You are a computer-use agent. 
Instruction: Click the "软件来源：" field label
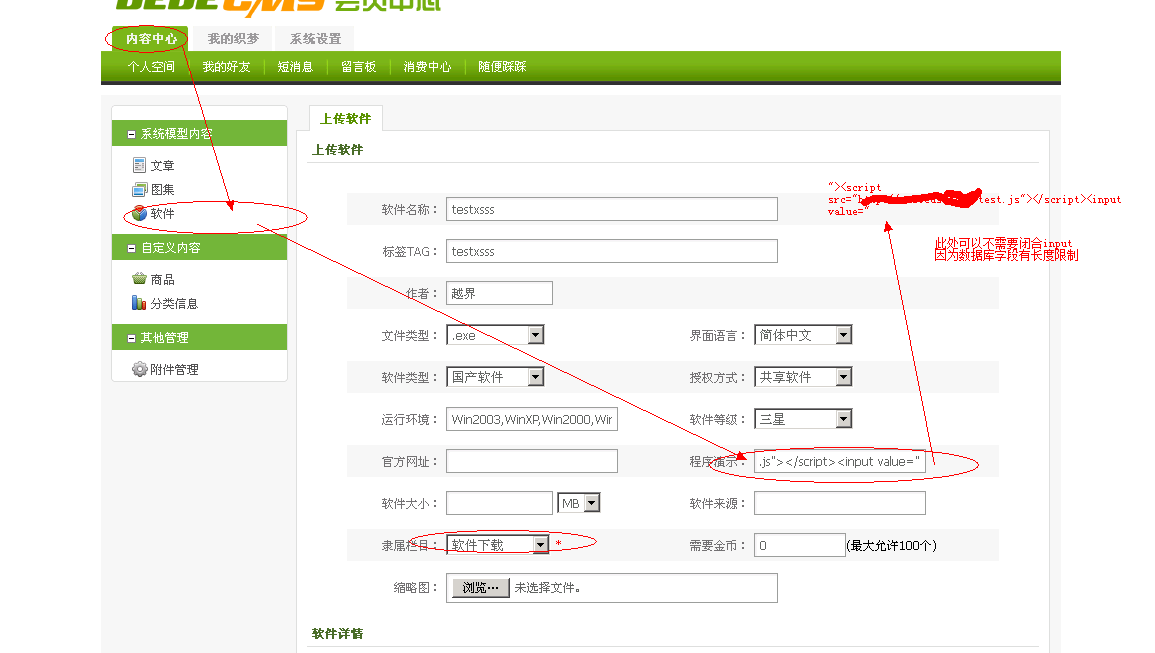[x=718, y=504]
